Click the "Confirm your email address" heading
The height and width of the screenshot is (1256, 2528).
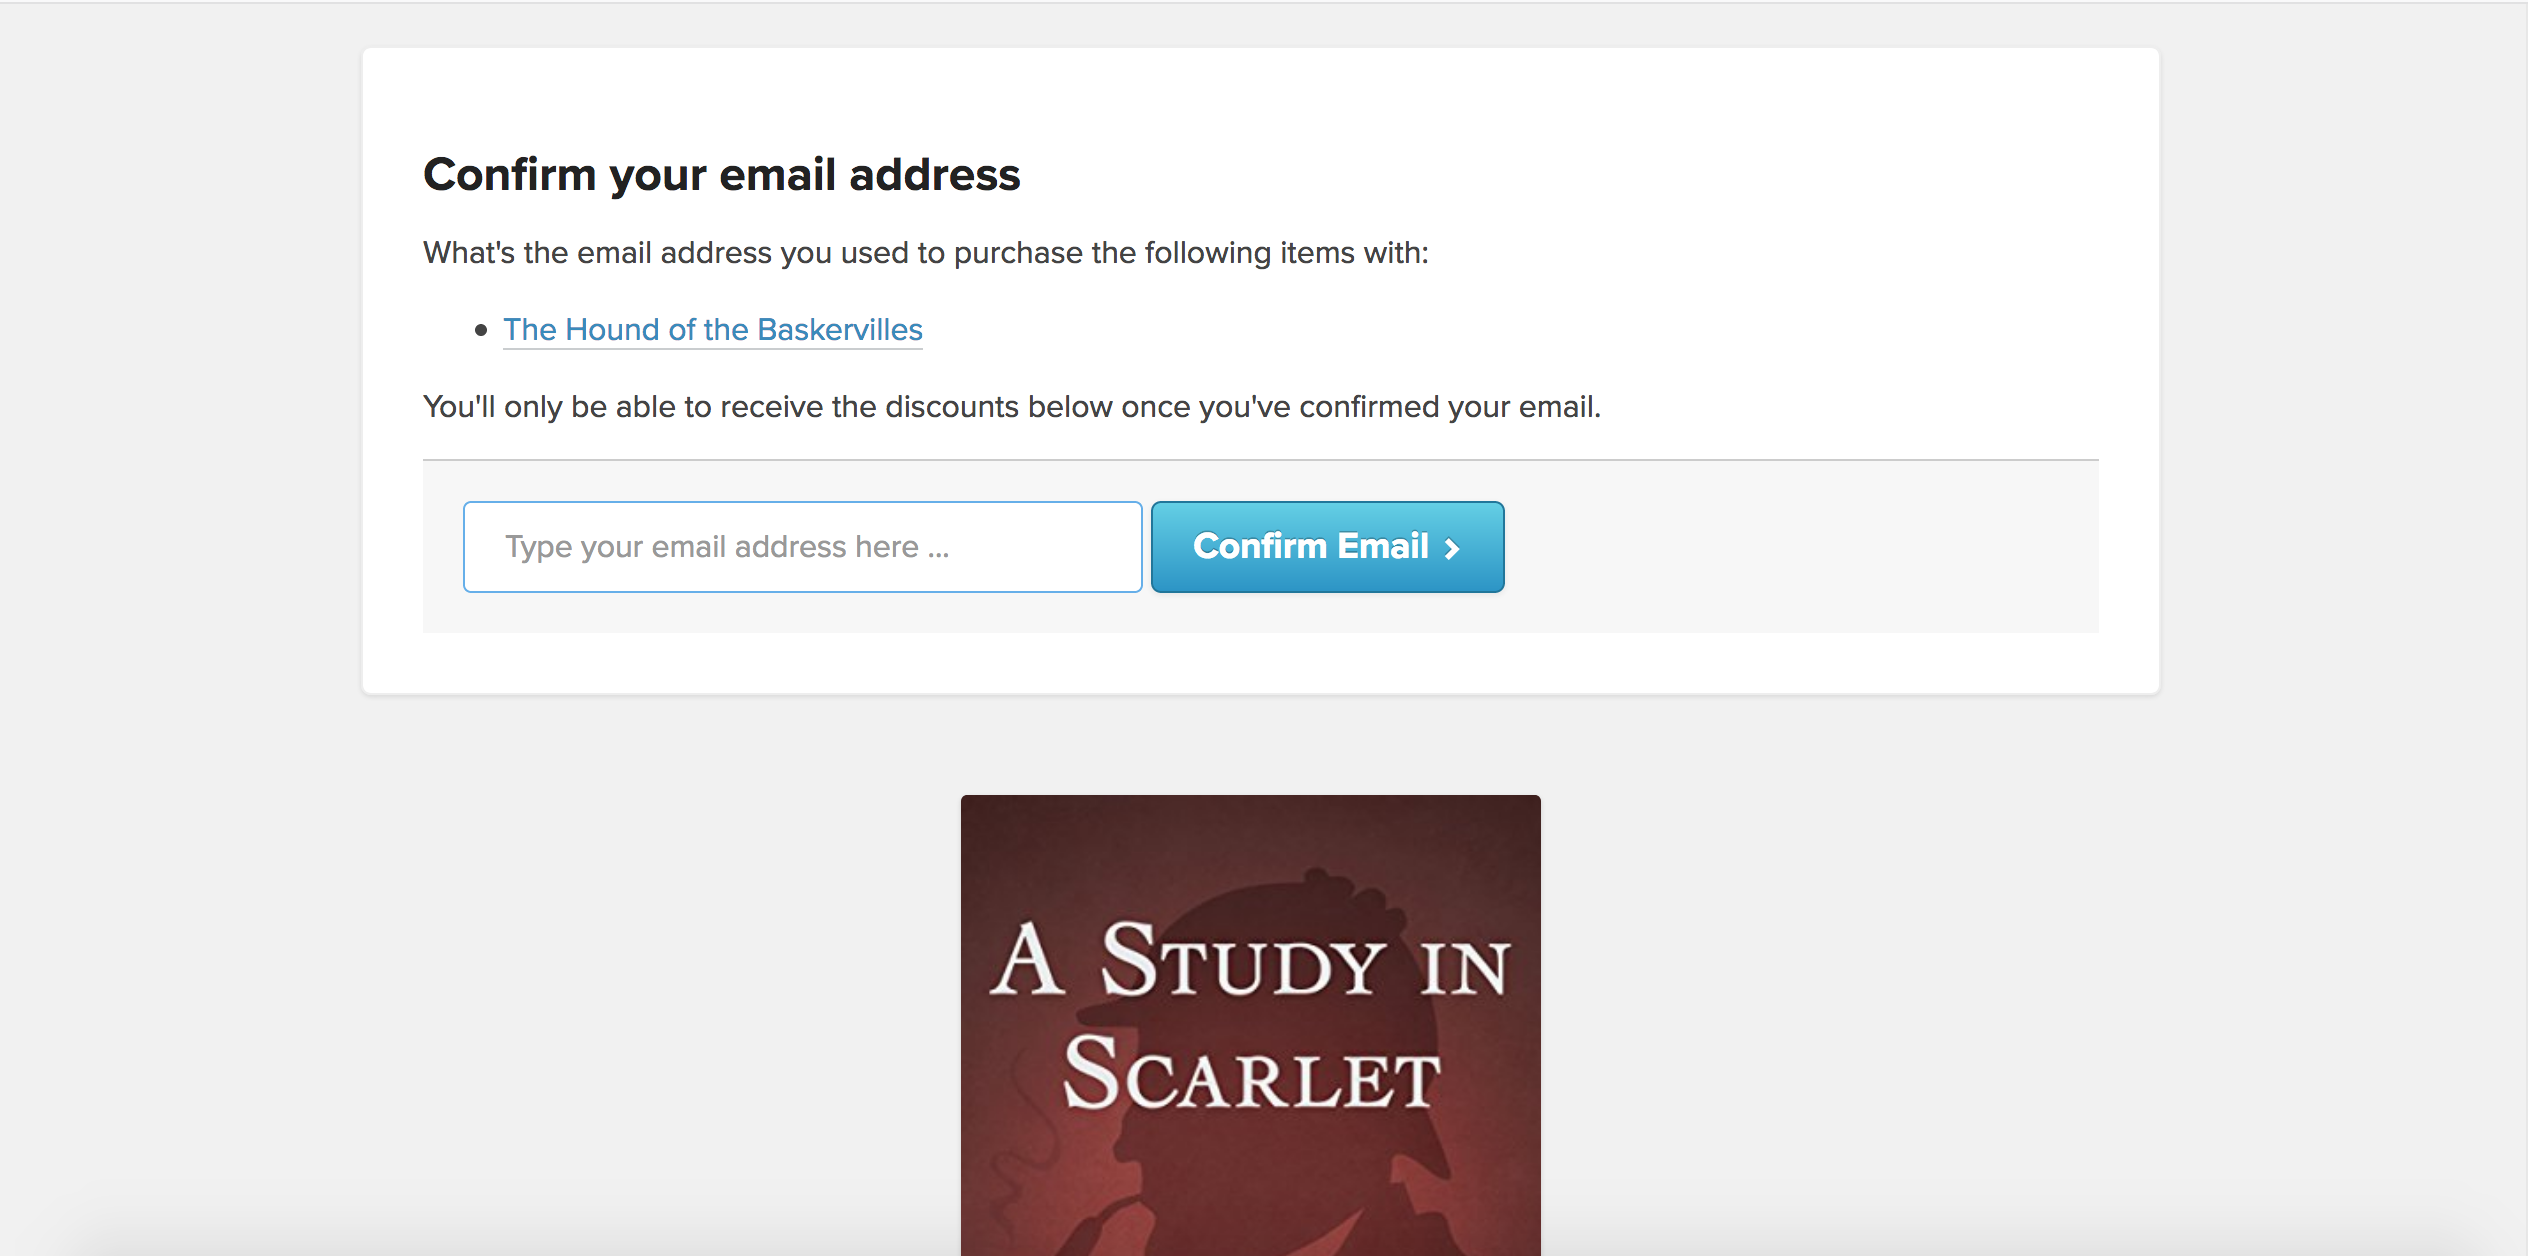tap(721, 175)
